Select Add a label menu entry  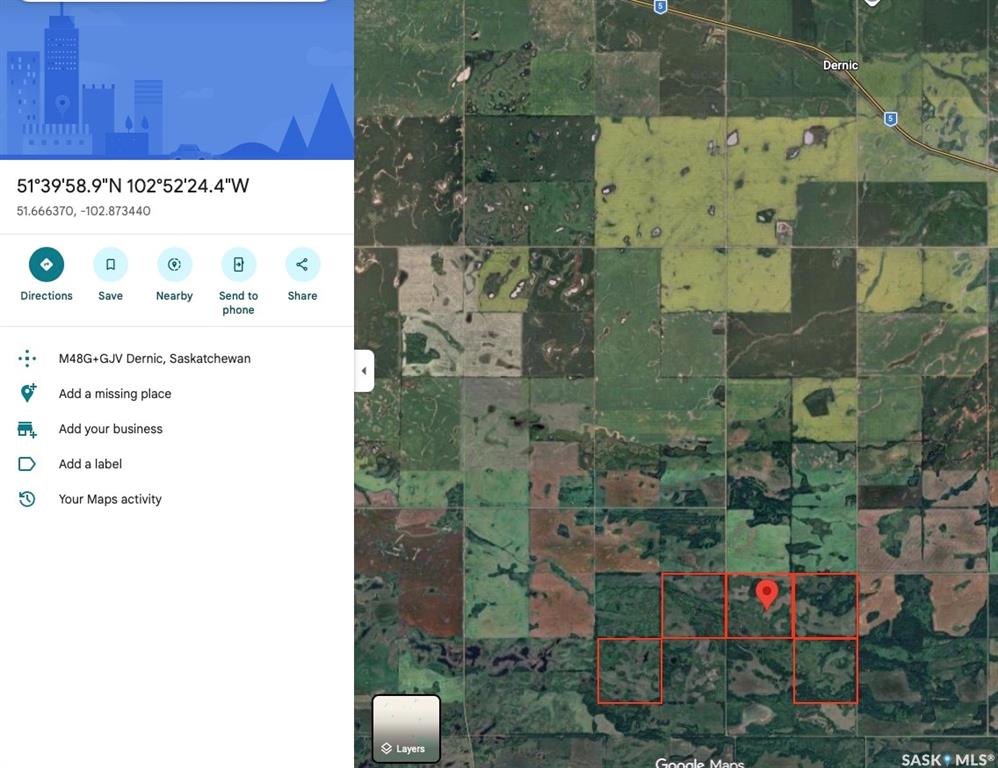coord(90,463)
